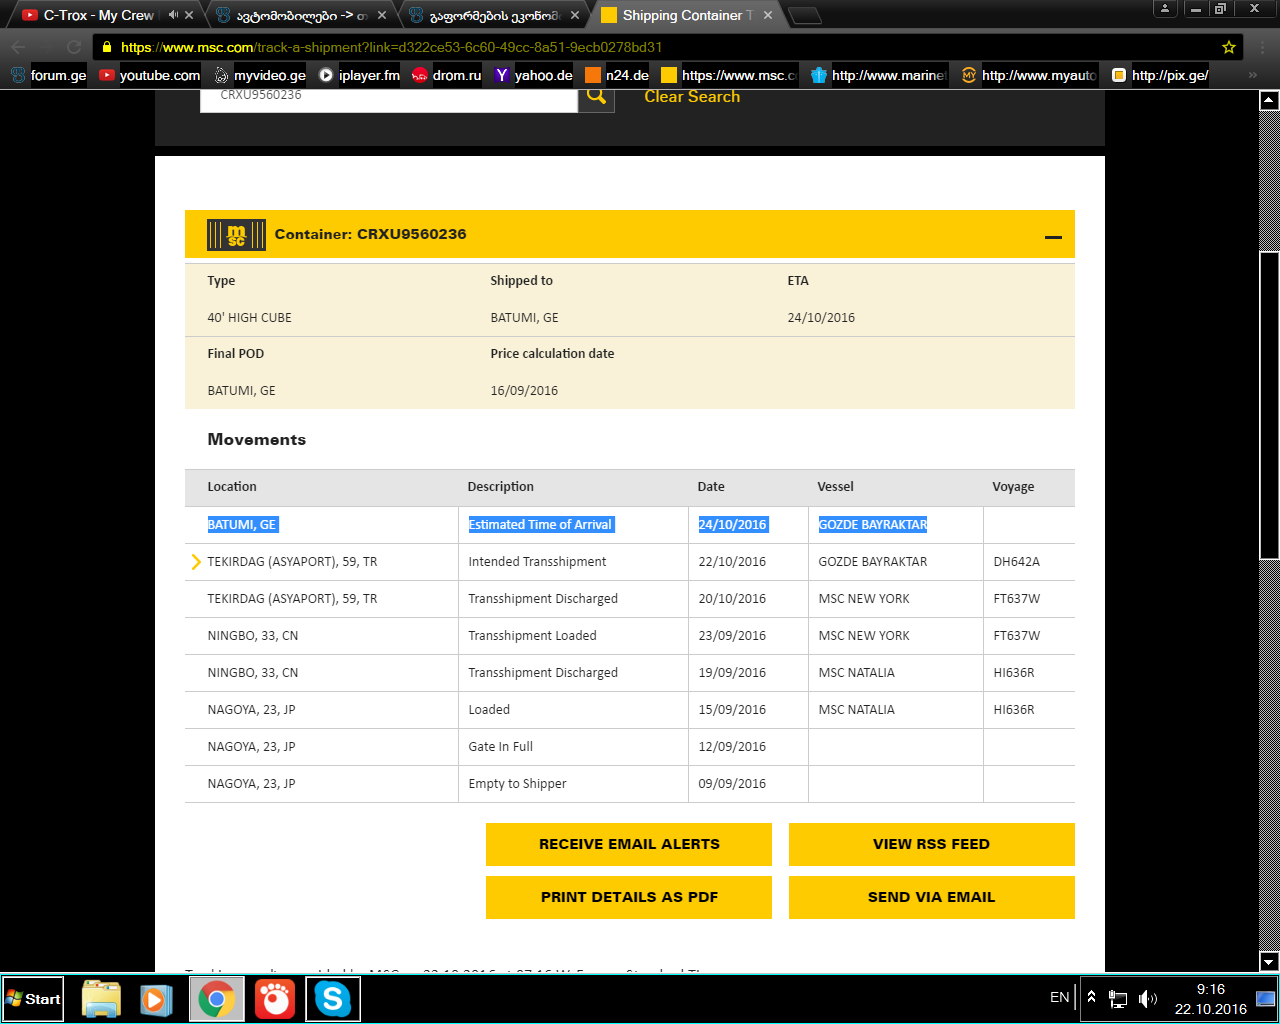This screenshot has height=1024, width=1280.
Task: Click PRINT DETAILS AS PDF button
Action: [629, 897]
